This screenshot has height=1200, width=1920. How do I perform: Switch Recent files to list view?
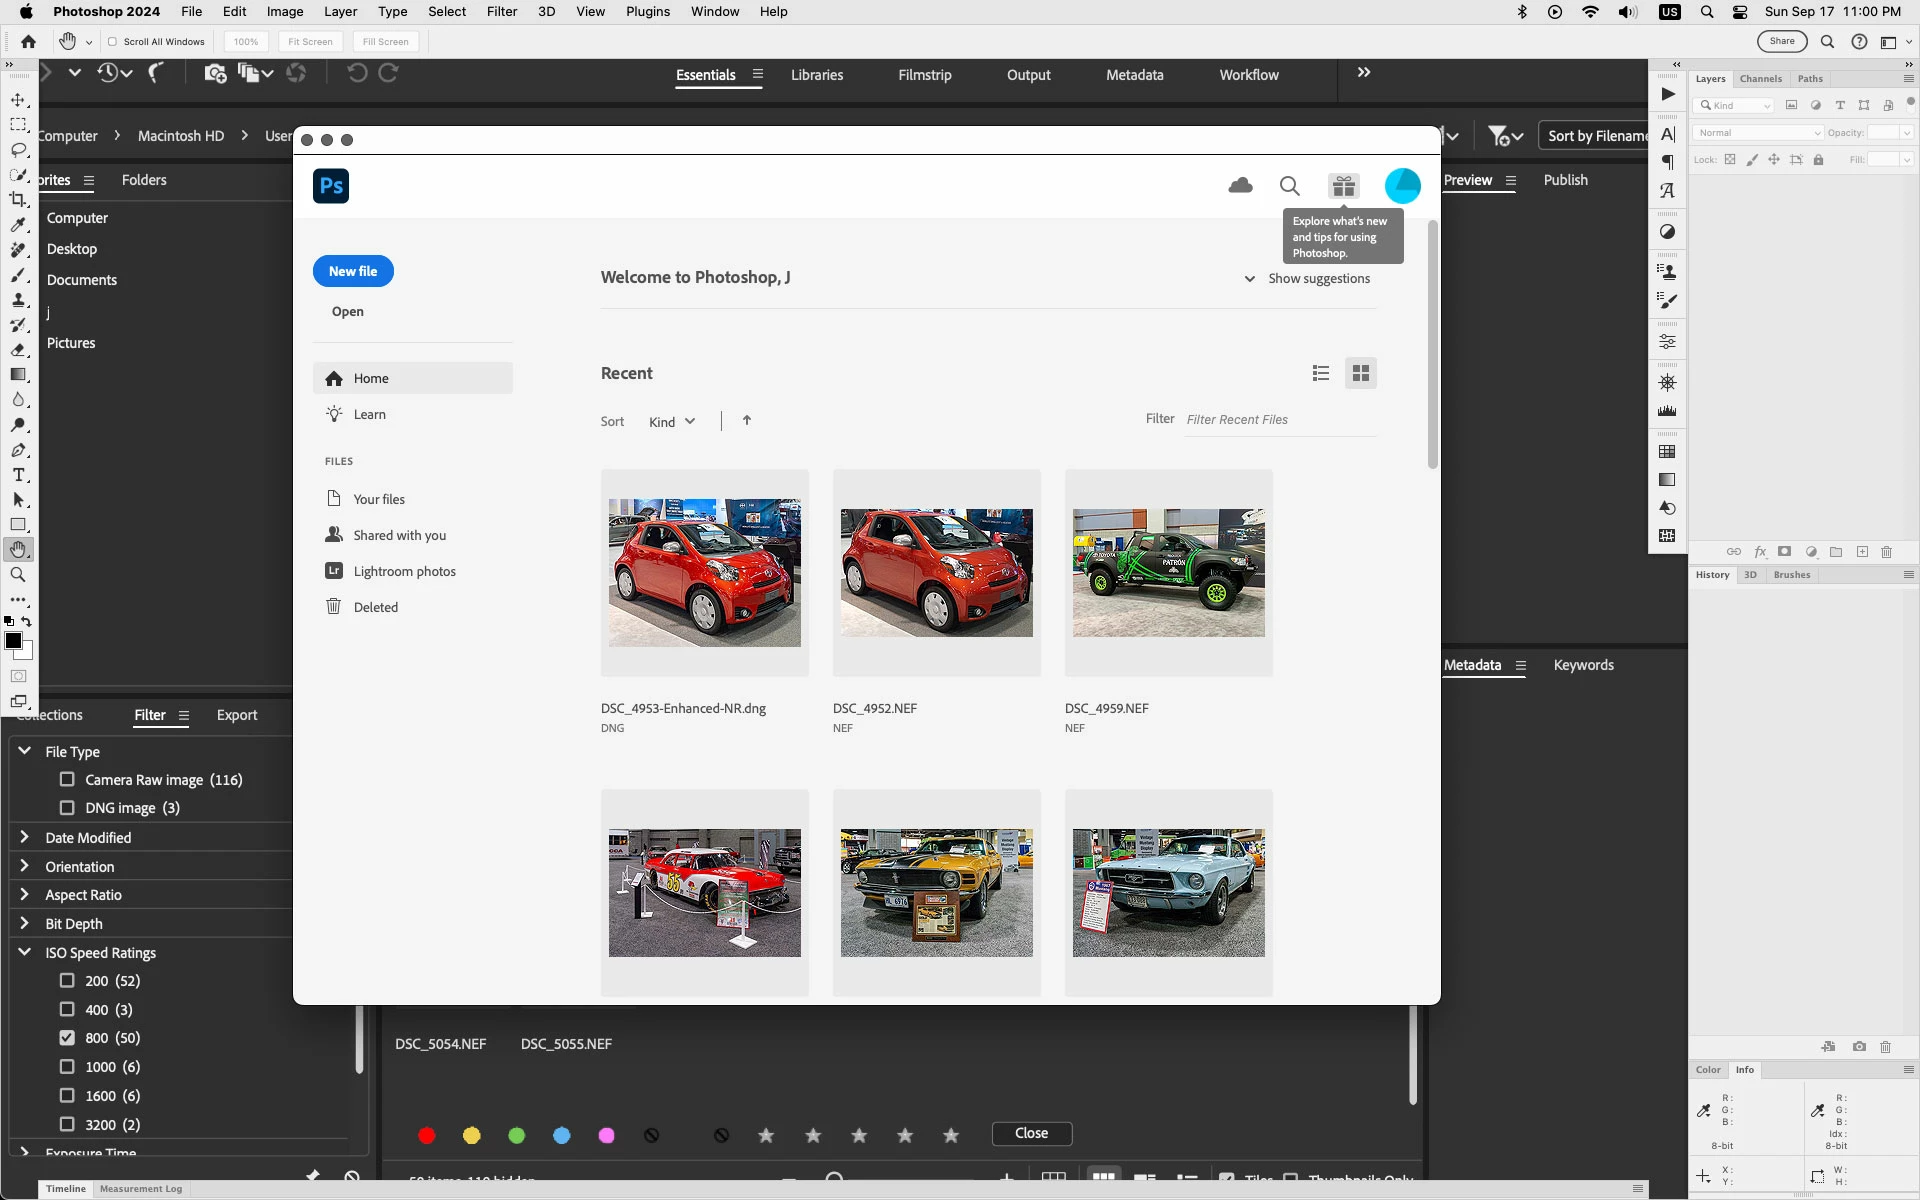click(x=1320, y=373)
